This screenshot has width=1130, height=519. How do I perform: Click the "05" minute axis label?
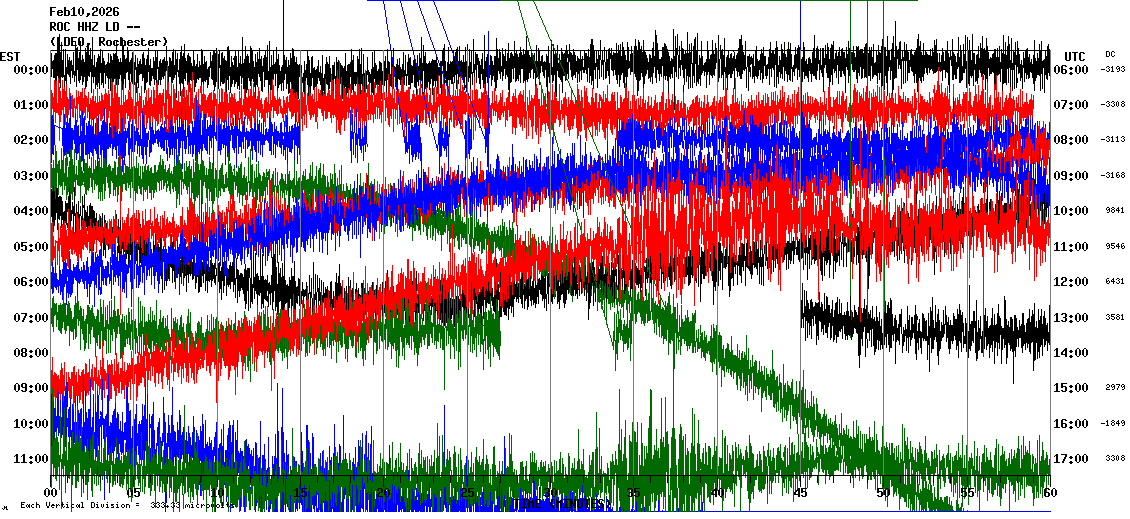click(x=134, y=493)
